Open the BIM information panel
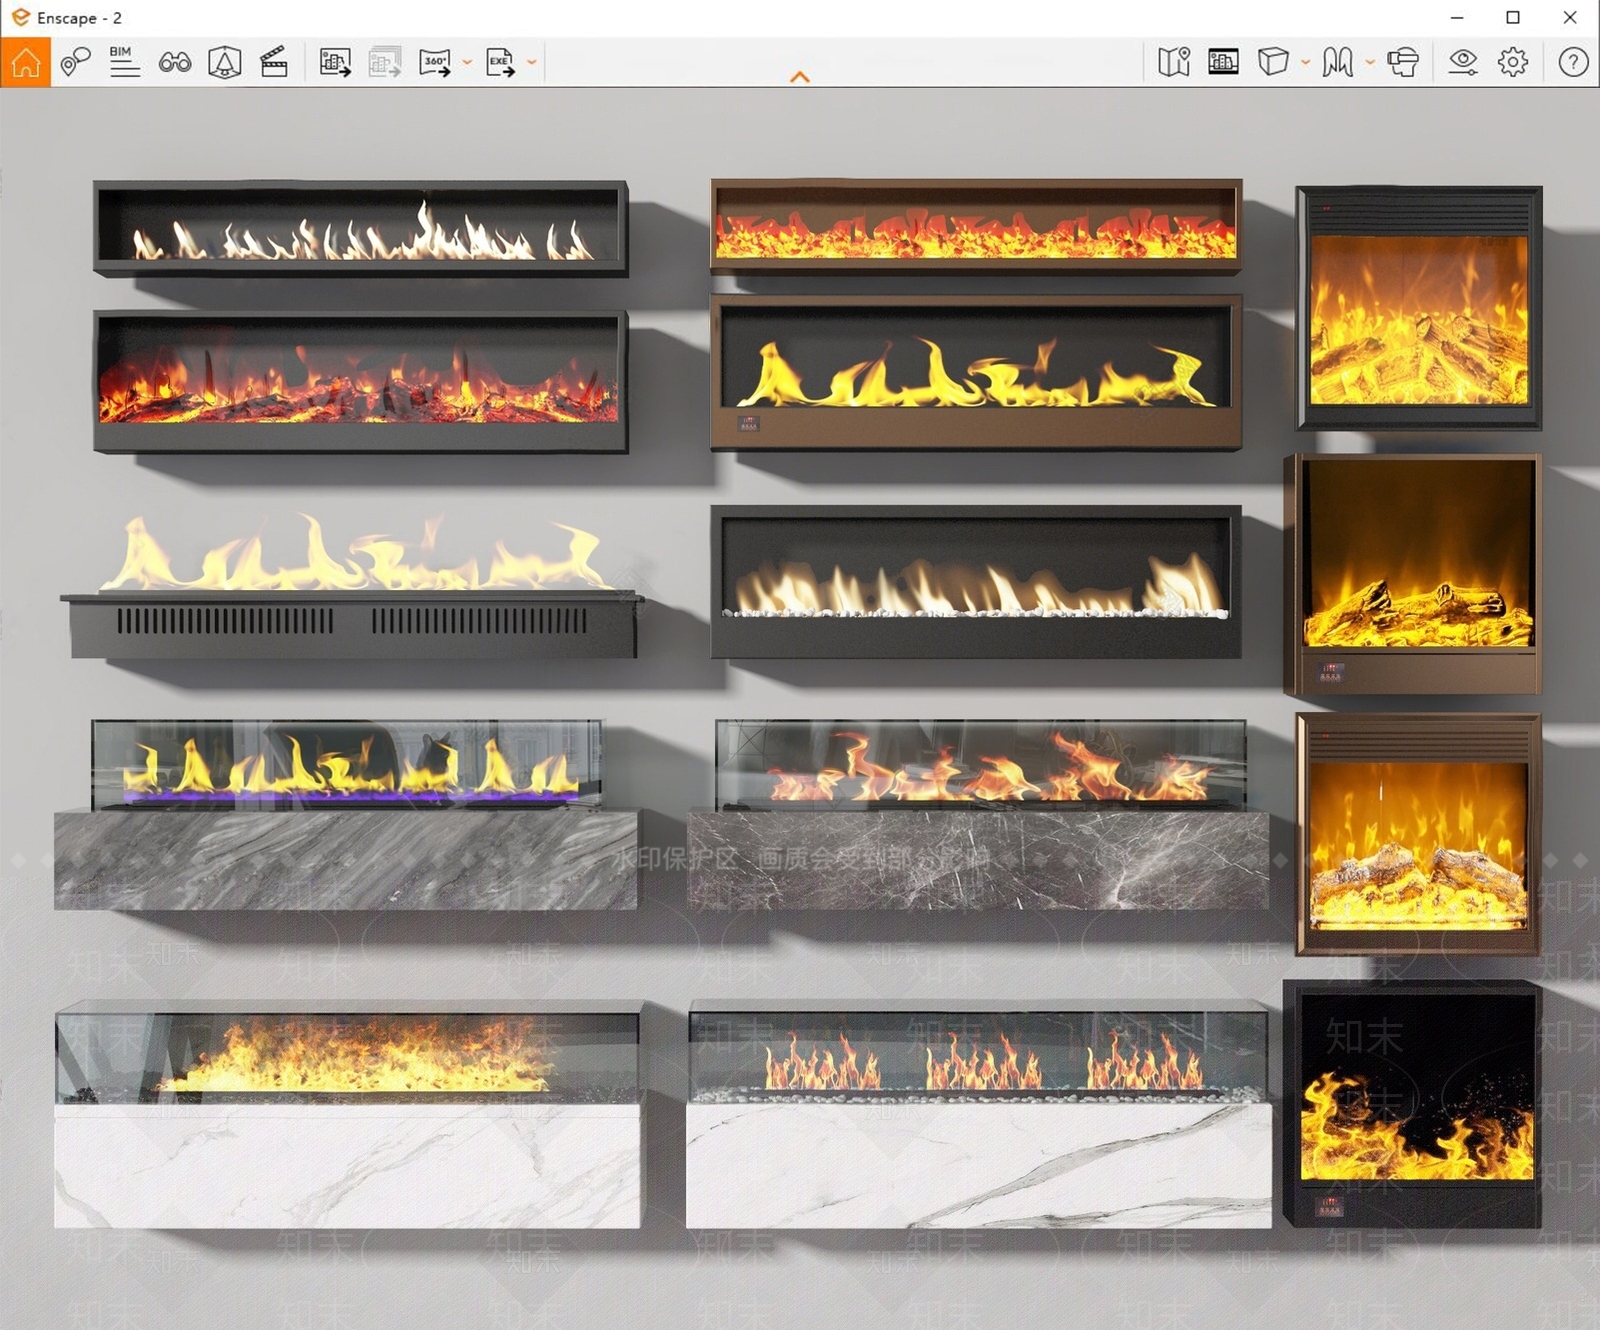The width and height of the screenshot is (1600, 1330). click(125, 62)
